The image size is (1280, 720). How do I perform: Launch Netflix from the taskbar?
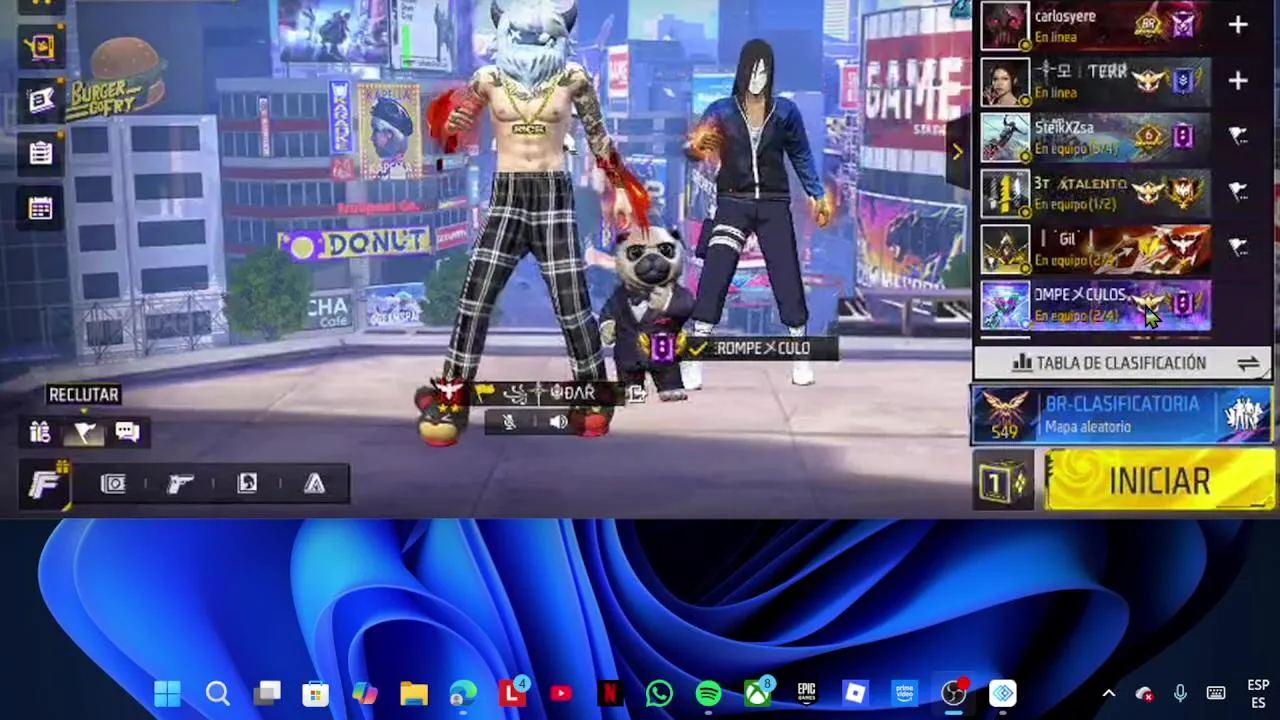(610, 693)
